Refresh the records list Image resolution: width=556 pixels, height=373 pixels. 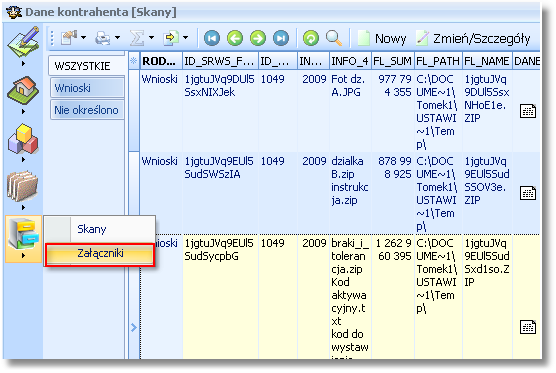311,38
